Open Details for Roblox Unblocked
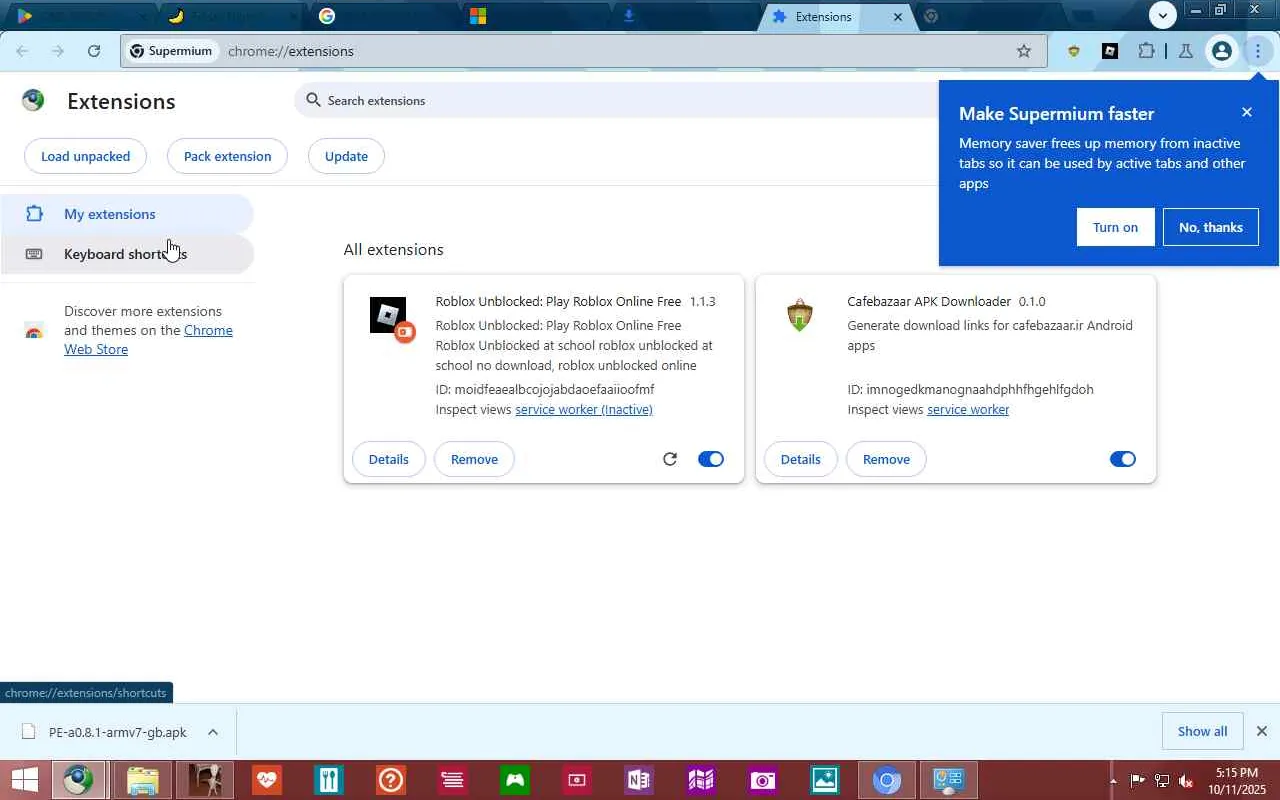Image resolution: width=1280 pixels, height=800 pixels. (x=388, y=459)
